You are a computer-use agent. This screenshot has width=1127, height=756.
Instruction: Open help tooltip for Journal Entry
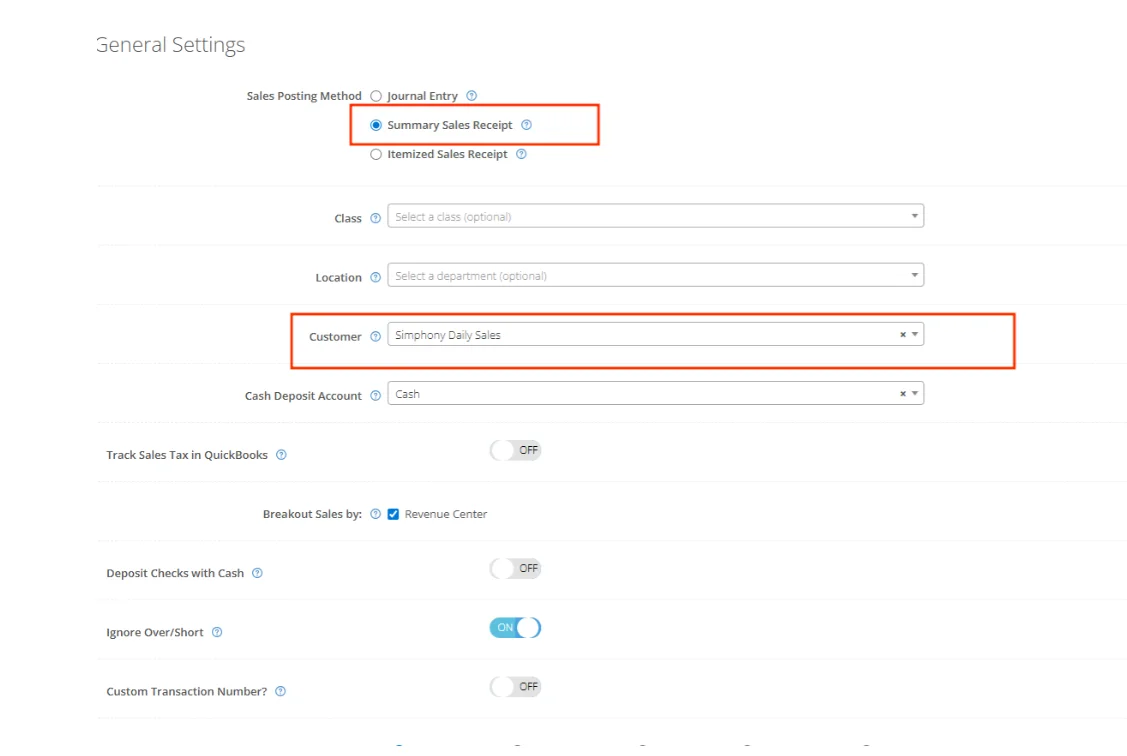click(x=471, y=95)
